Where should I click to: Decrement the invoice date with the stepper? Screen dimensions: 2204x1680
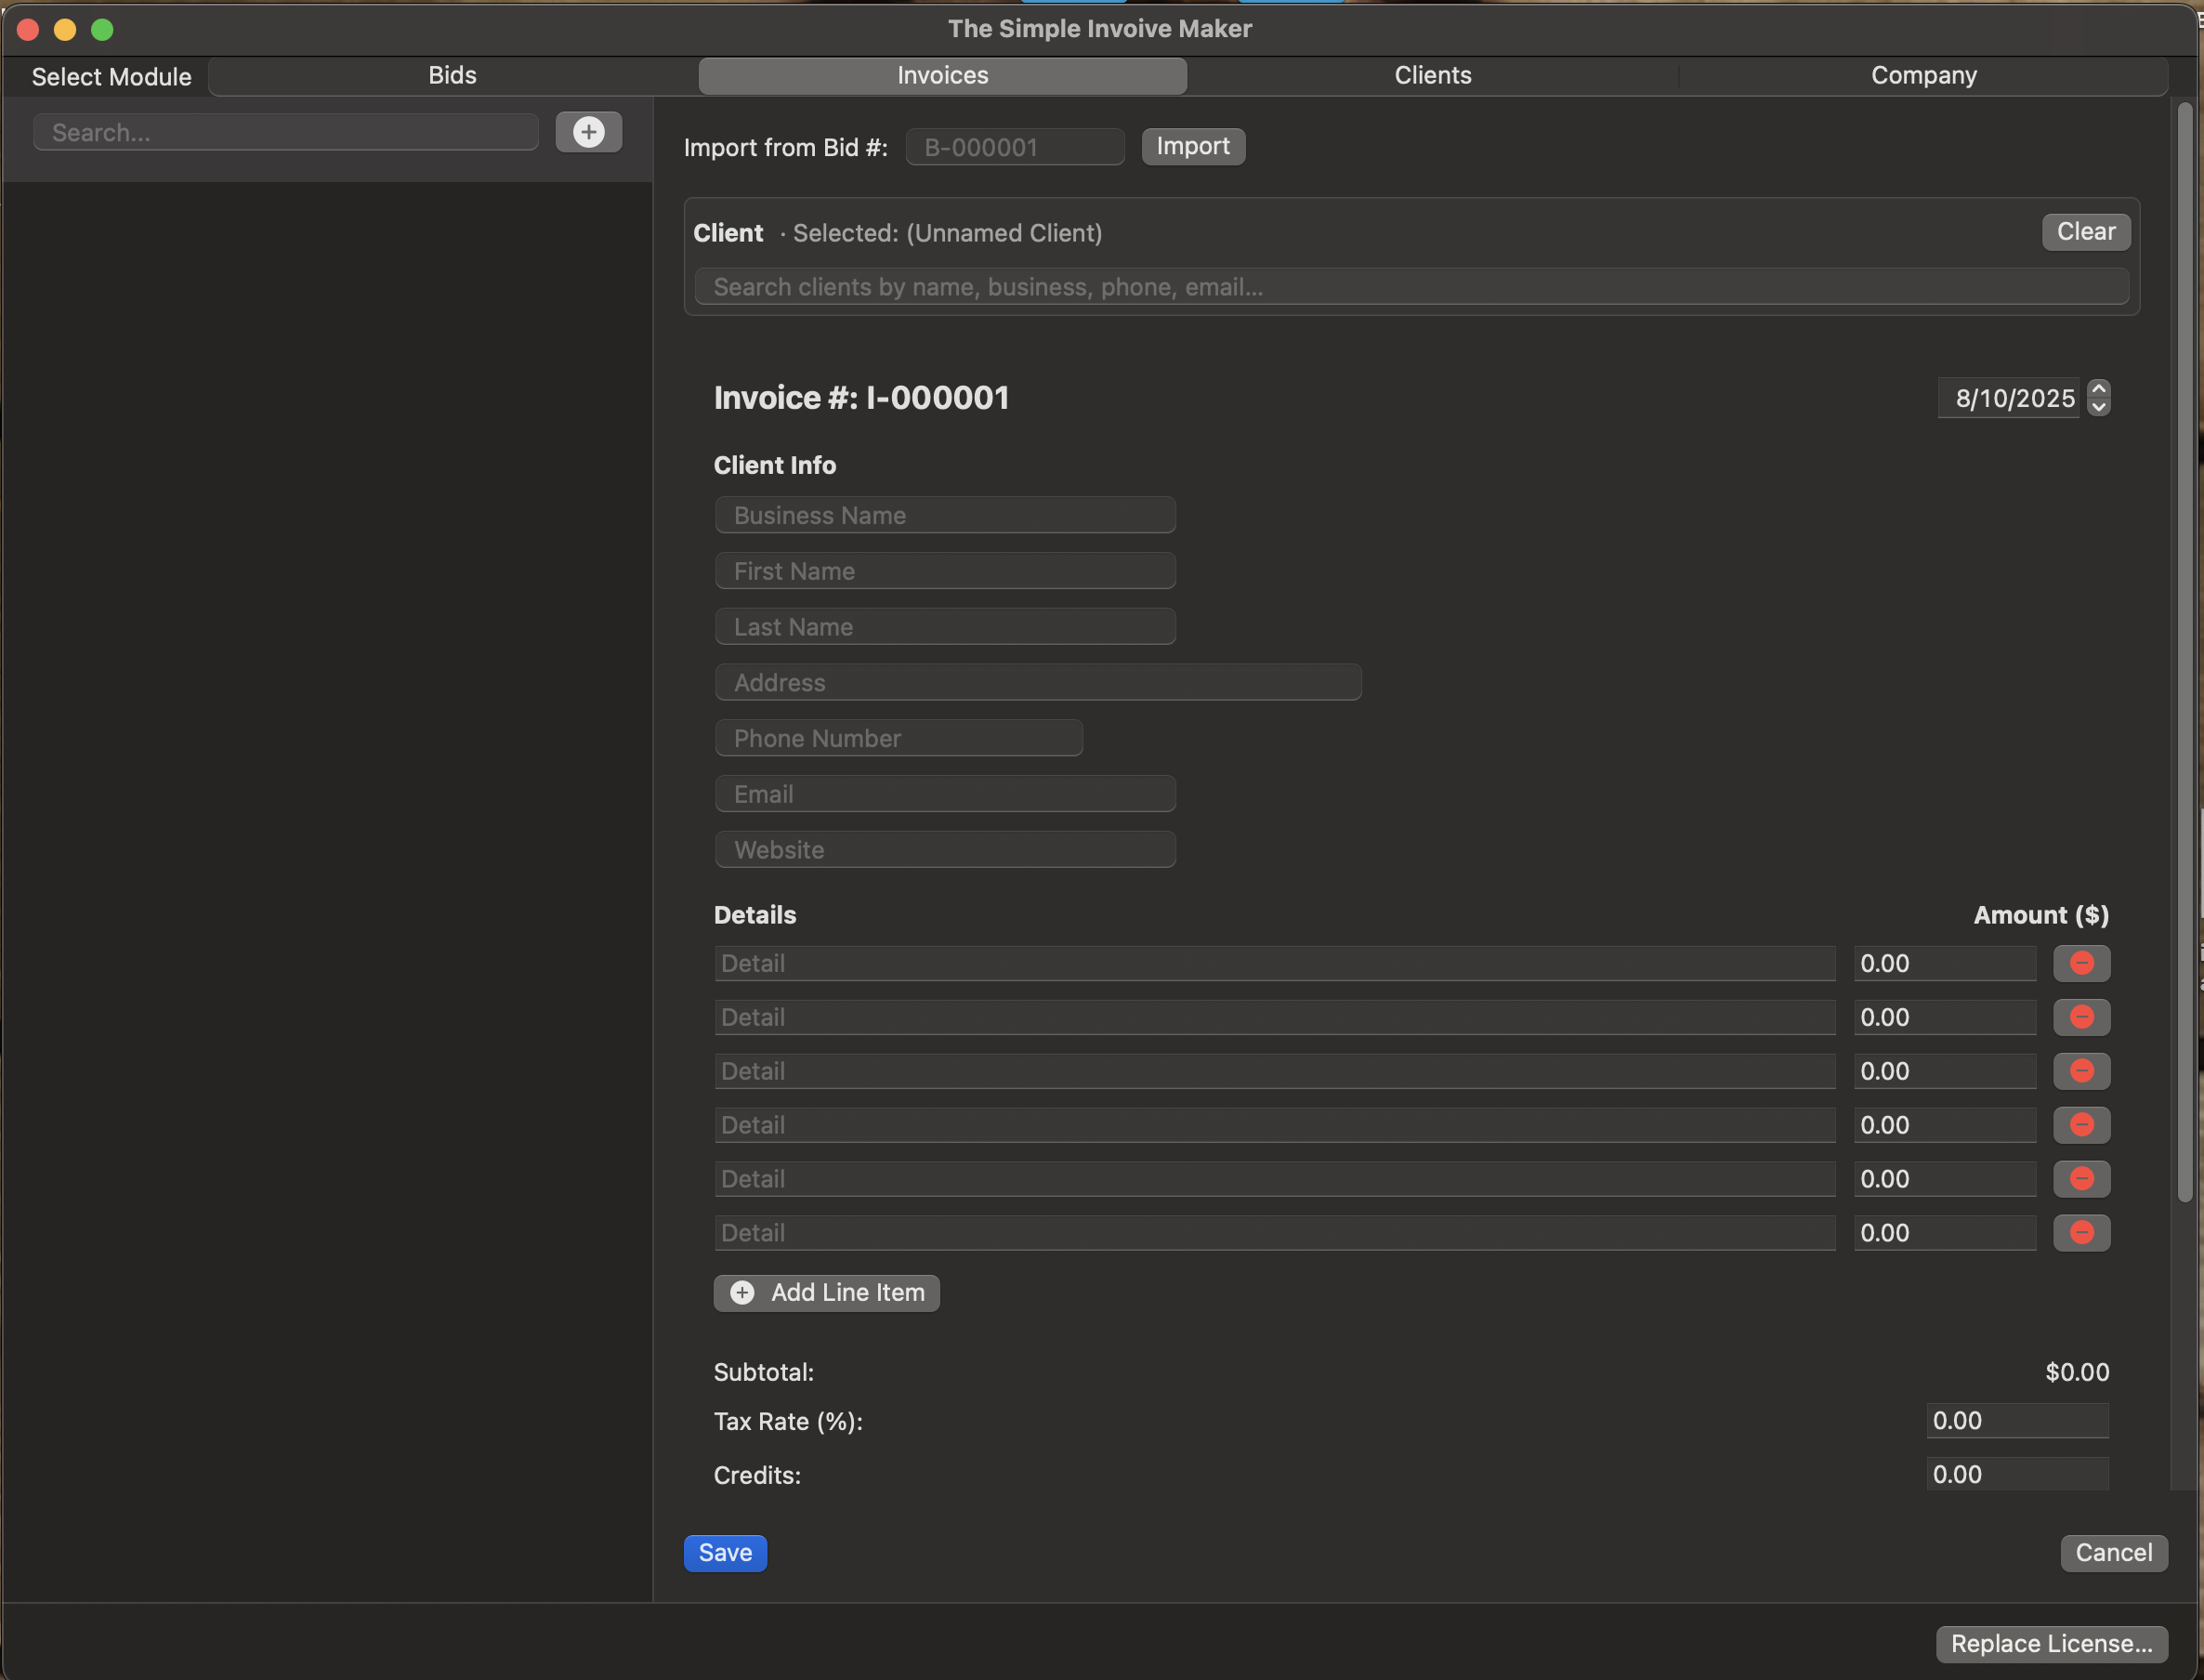(x=2100, y=407)
